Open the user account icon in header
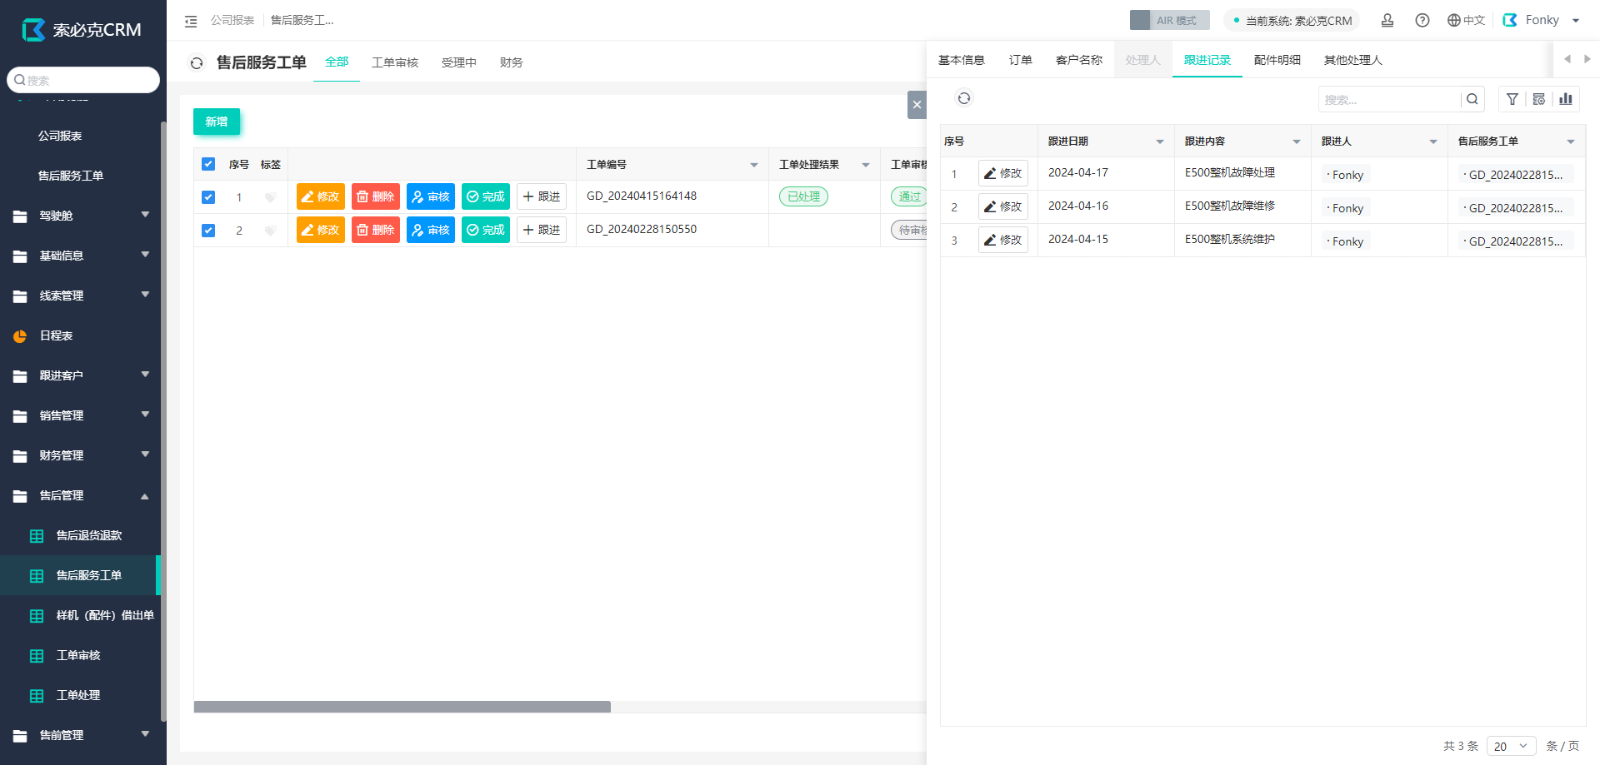The height and width of the screenshot is (765, 1600). coord(1387,20)
